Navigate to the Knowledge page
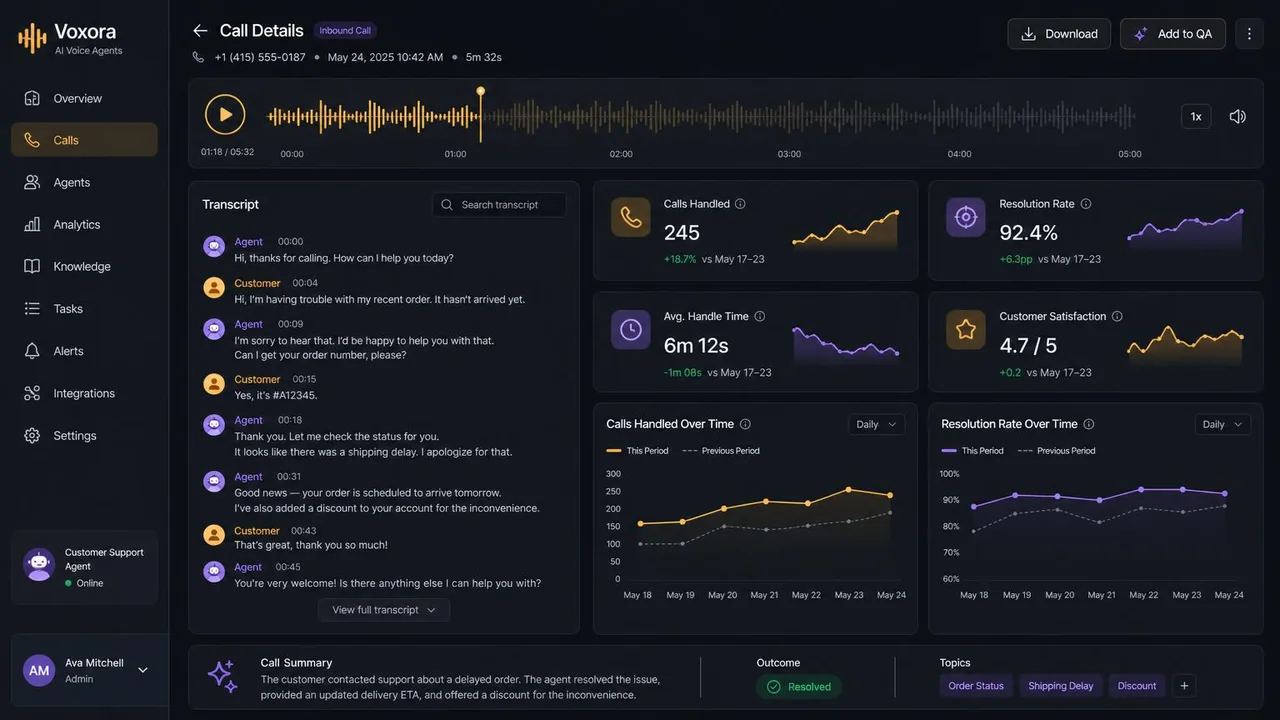The width and height of the screenshot is (1280, 720). [x=84, y=266]
